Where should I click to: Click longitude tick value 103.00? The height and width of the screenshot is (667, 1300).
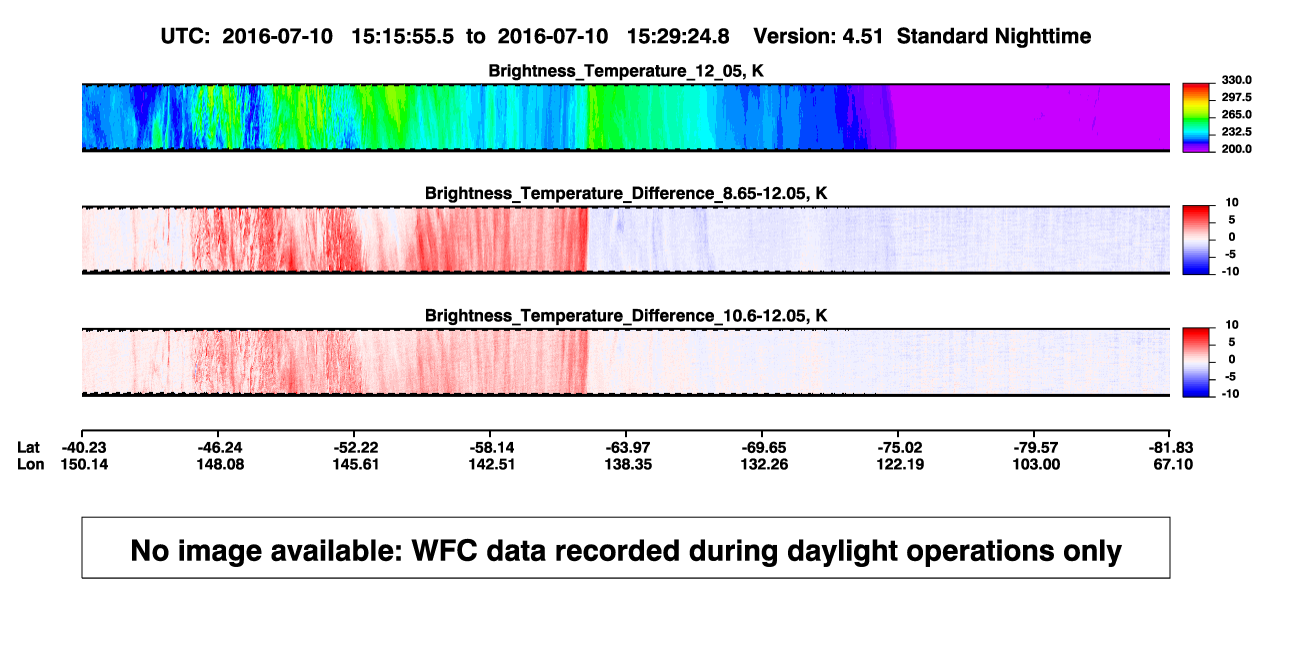pos(1035,464)
